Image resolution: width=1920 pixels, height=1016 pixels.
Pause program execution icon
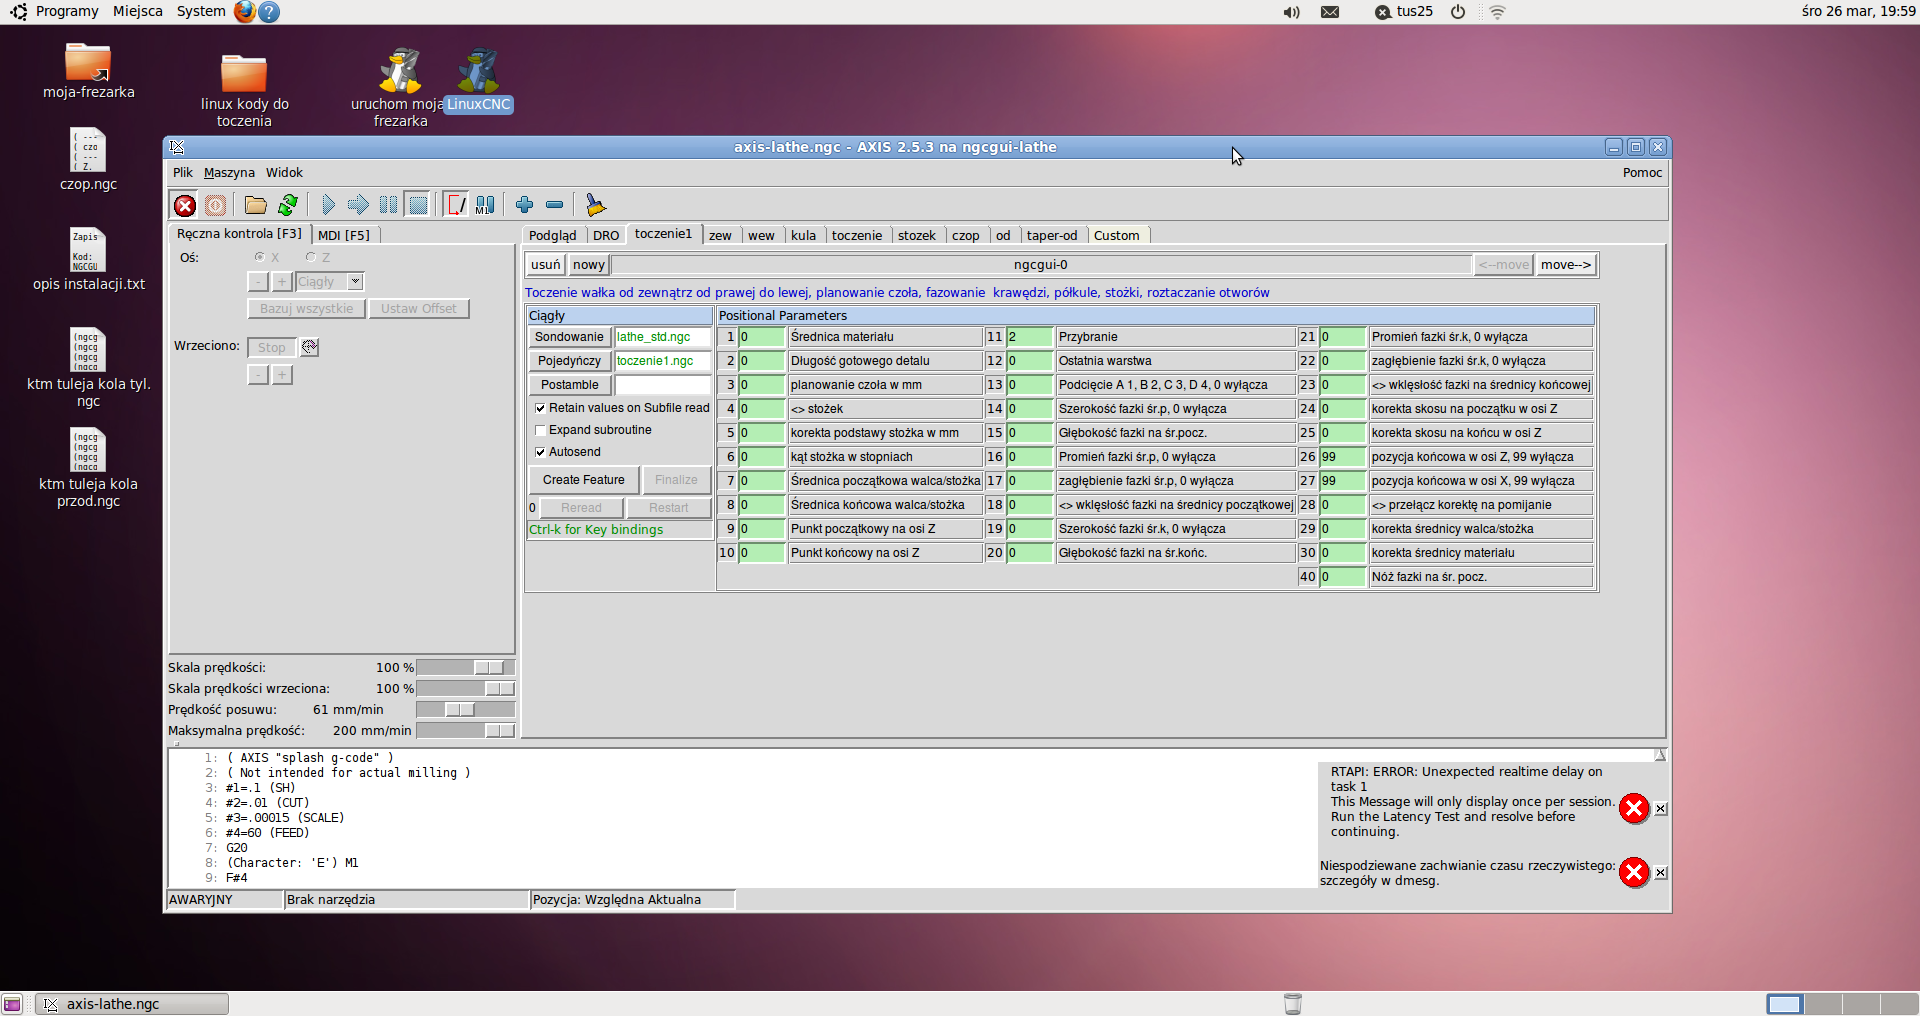click(388, 205)
